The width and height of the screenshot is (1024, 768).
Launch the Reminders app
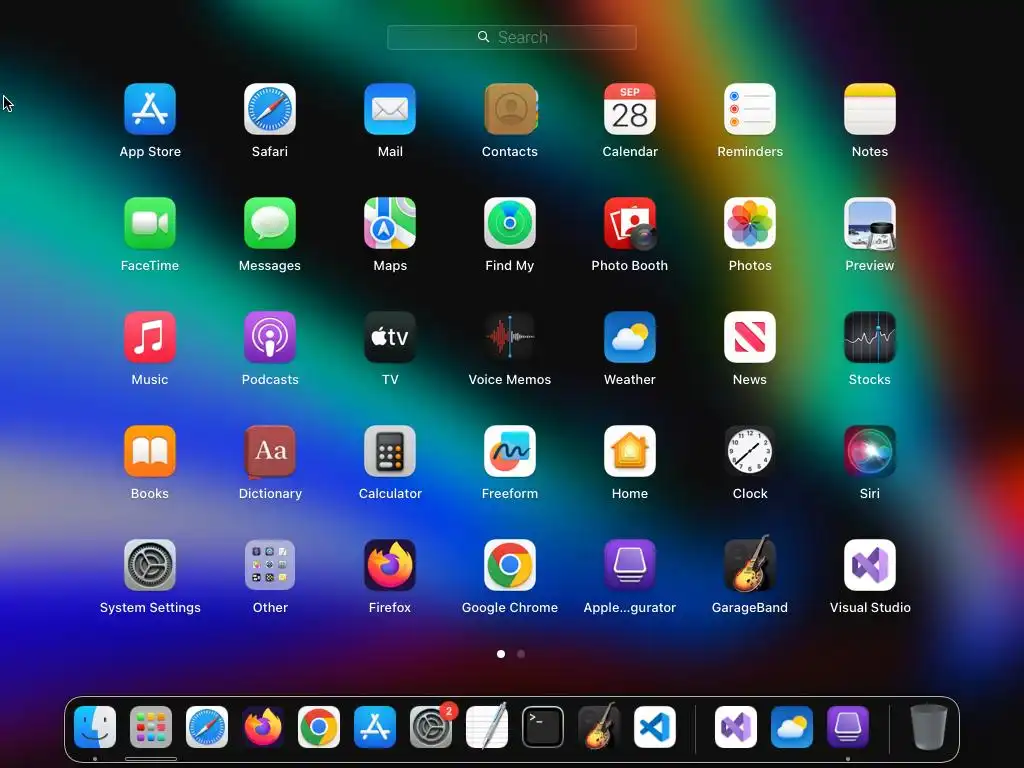pos(750,109)
